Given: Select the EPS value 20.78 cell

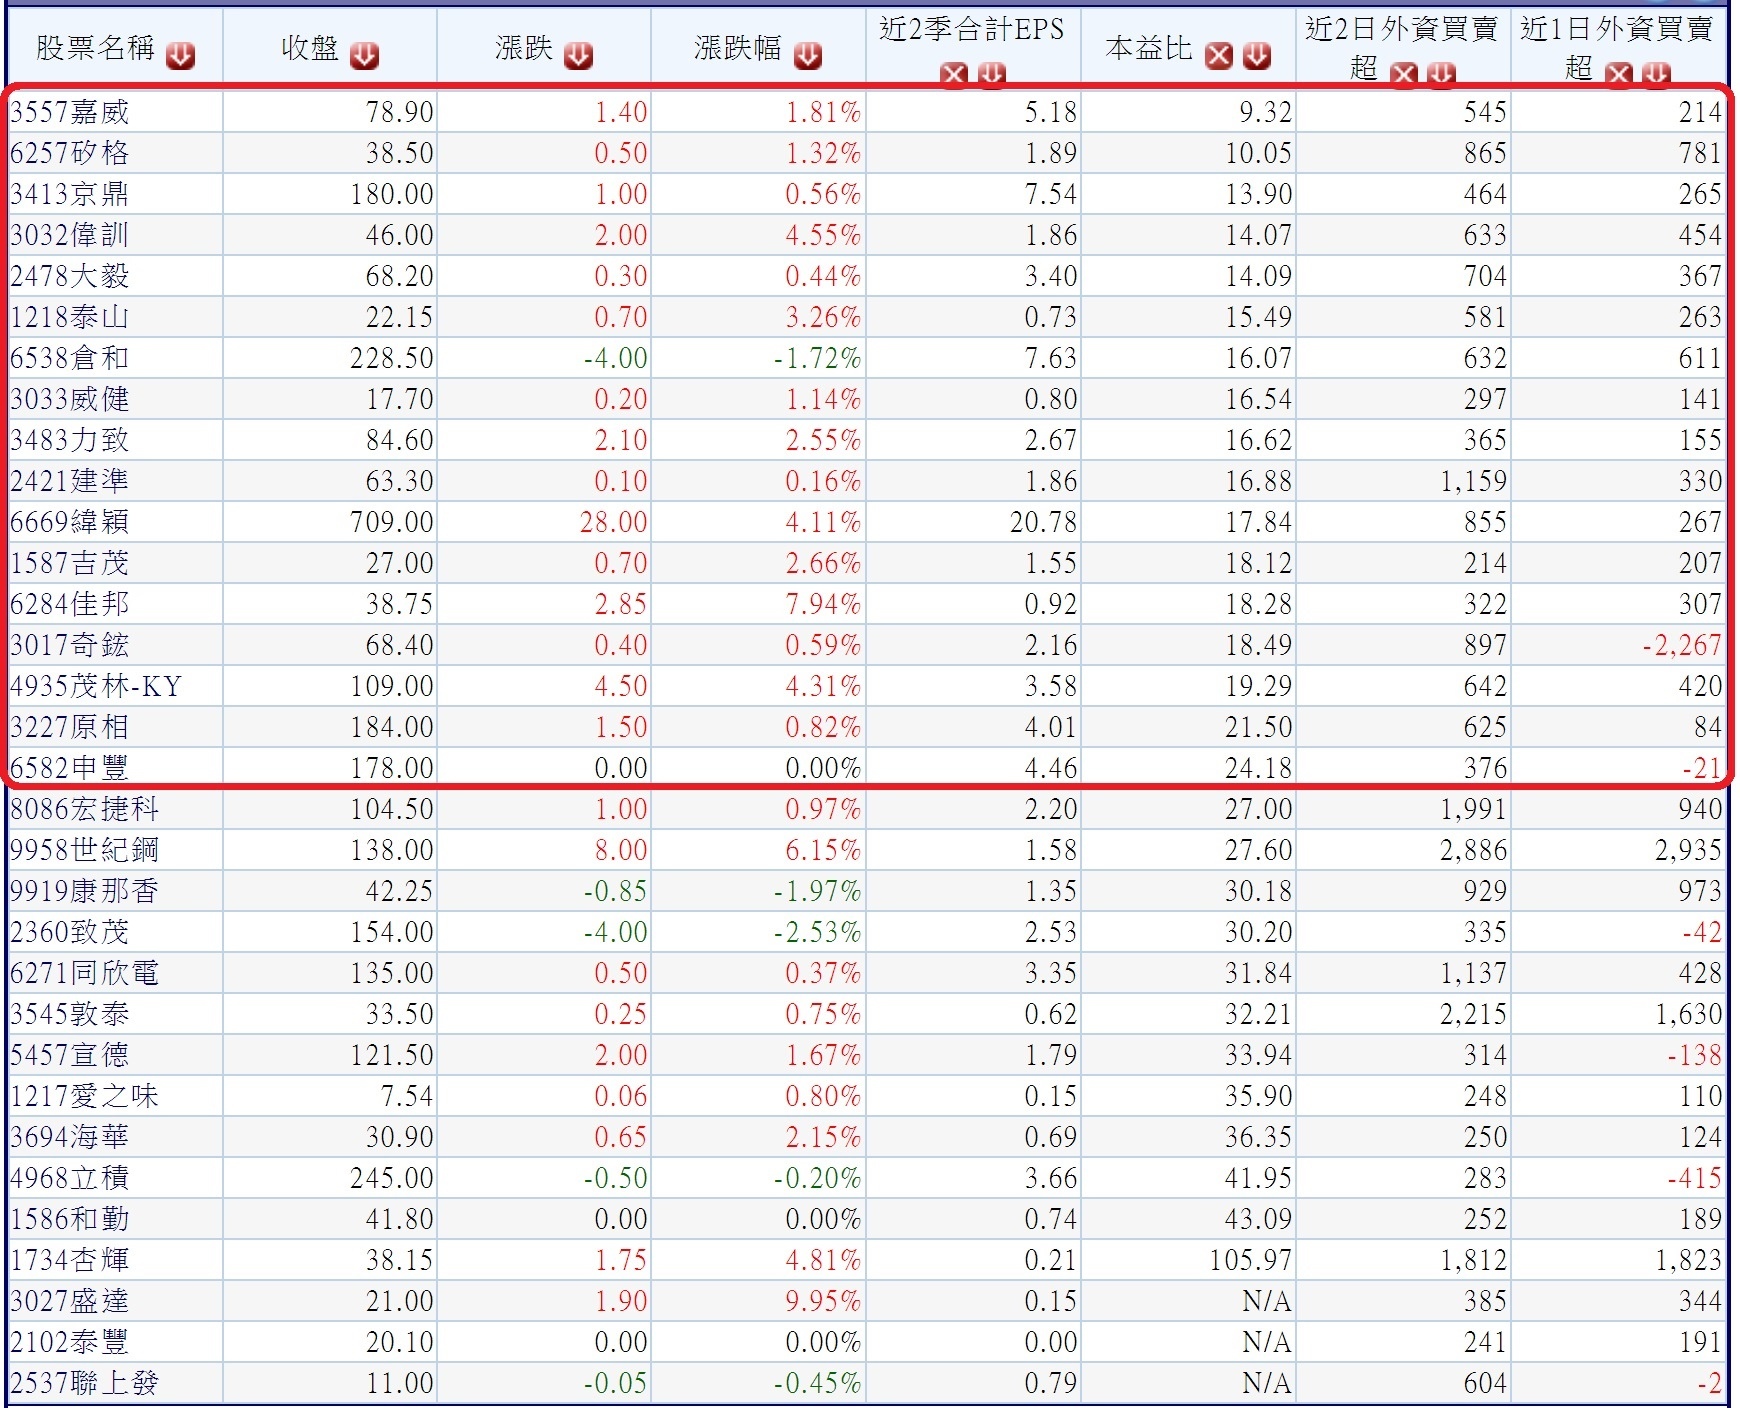Looking at the screenshot, I should (974, 522).
